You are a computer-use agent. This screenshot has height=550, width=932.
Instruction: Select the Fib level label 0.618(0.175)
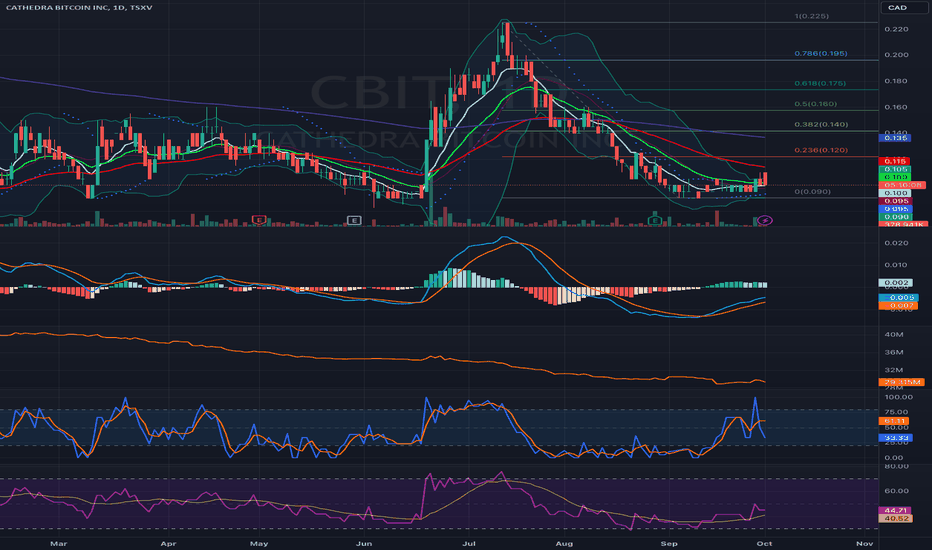point(820,83)
